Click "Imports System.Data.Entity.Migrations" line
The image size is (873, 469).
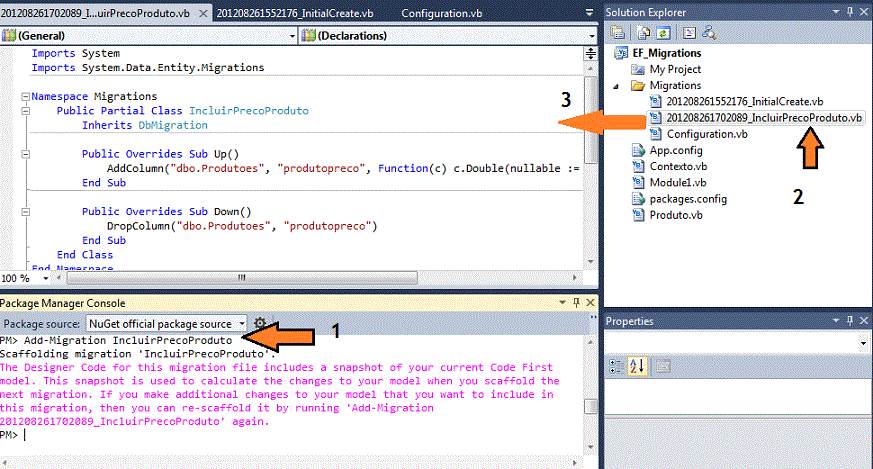coord(148,67)
